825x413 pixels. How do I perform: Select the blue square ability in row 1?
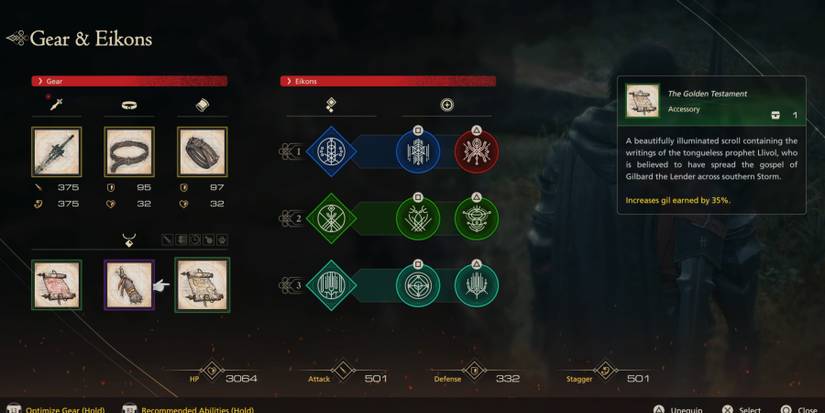click(x=418, y=152)
